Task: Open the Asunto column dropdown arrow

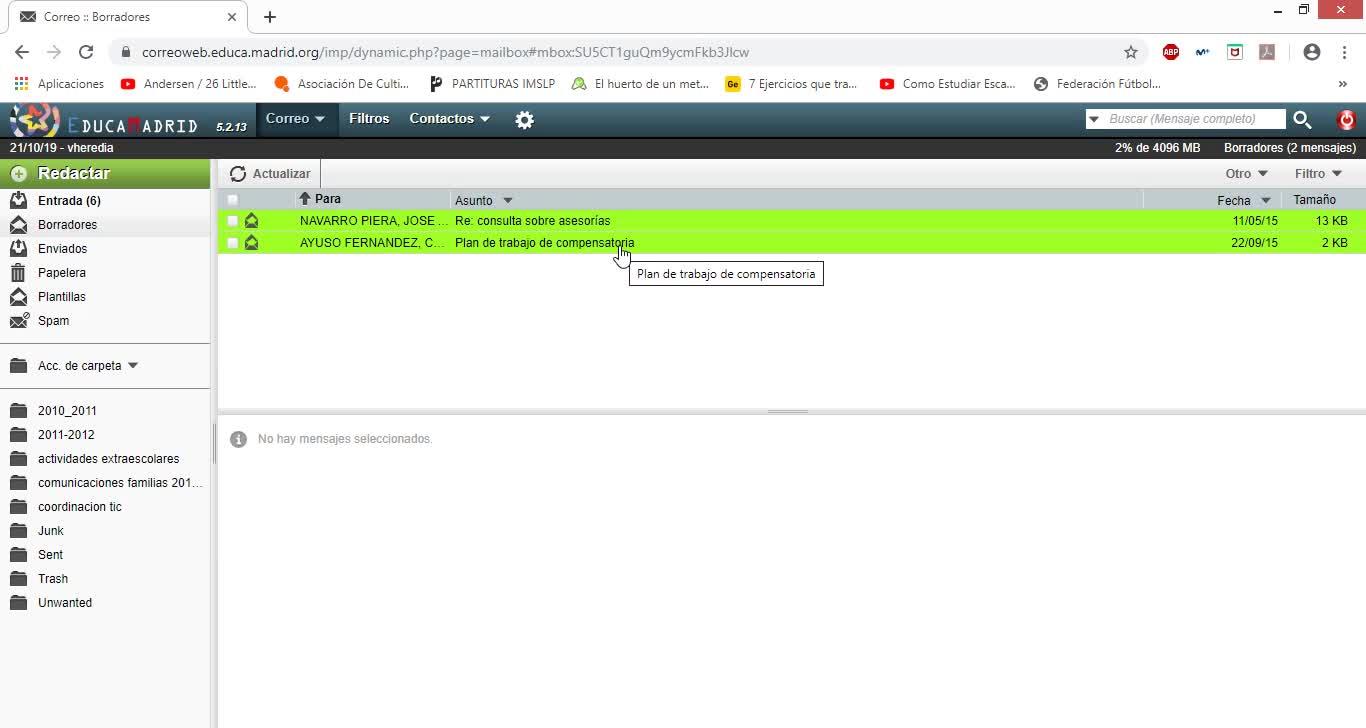Action: 508,200
